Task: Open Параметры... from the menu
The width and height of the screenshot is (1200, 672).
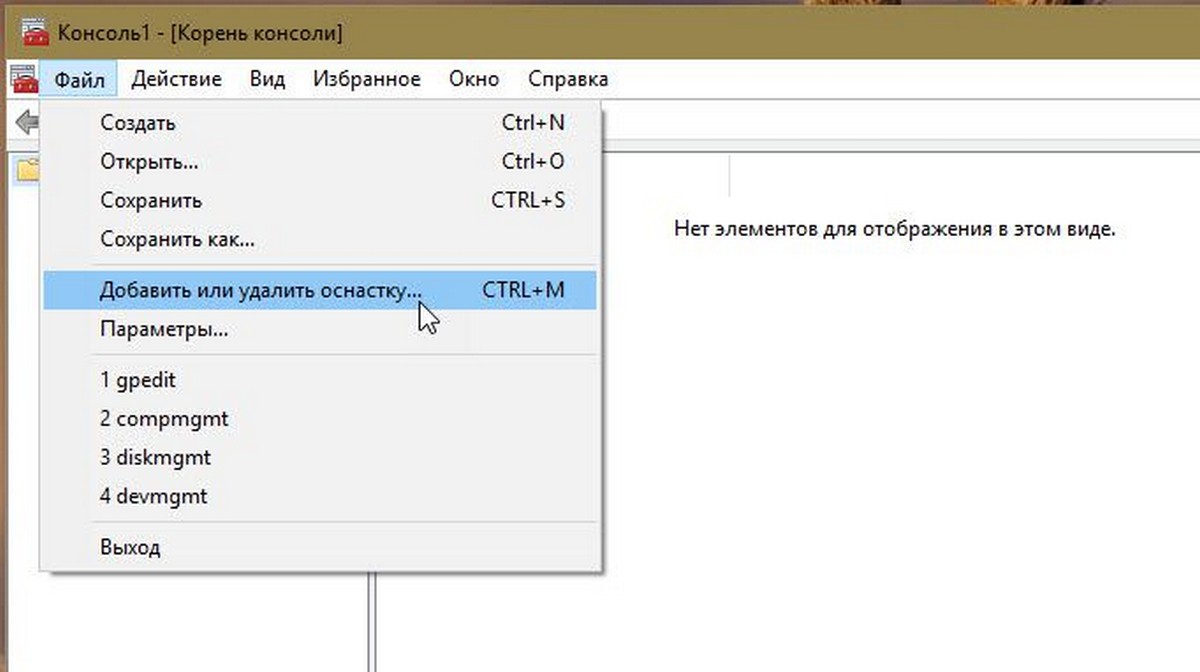Action: [320, 329]
